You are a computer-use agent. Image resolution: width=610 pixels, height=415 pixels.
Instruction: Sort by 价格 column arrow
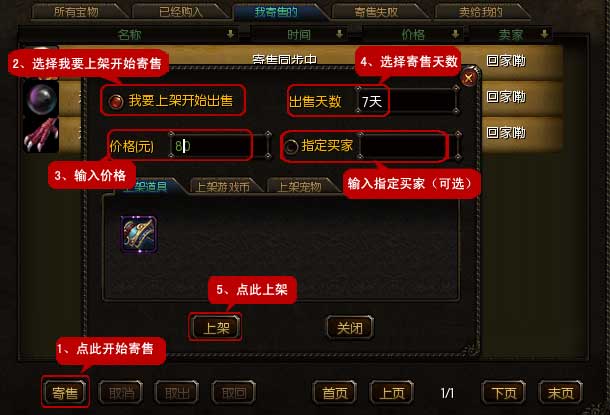point(455,35)
